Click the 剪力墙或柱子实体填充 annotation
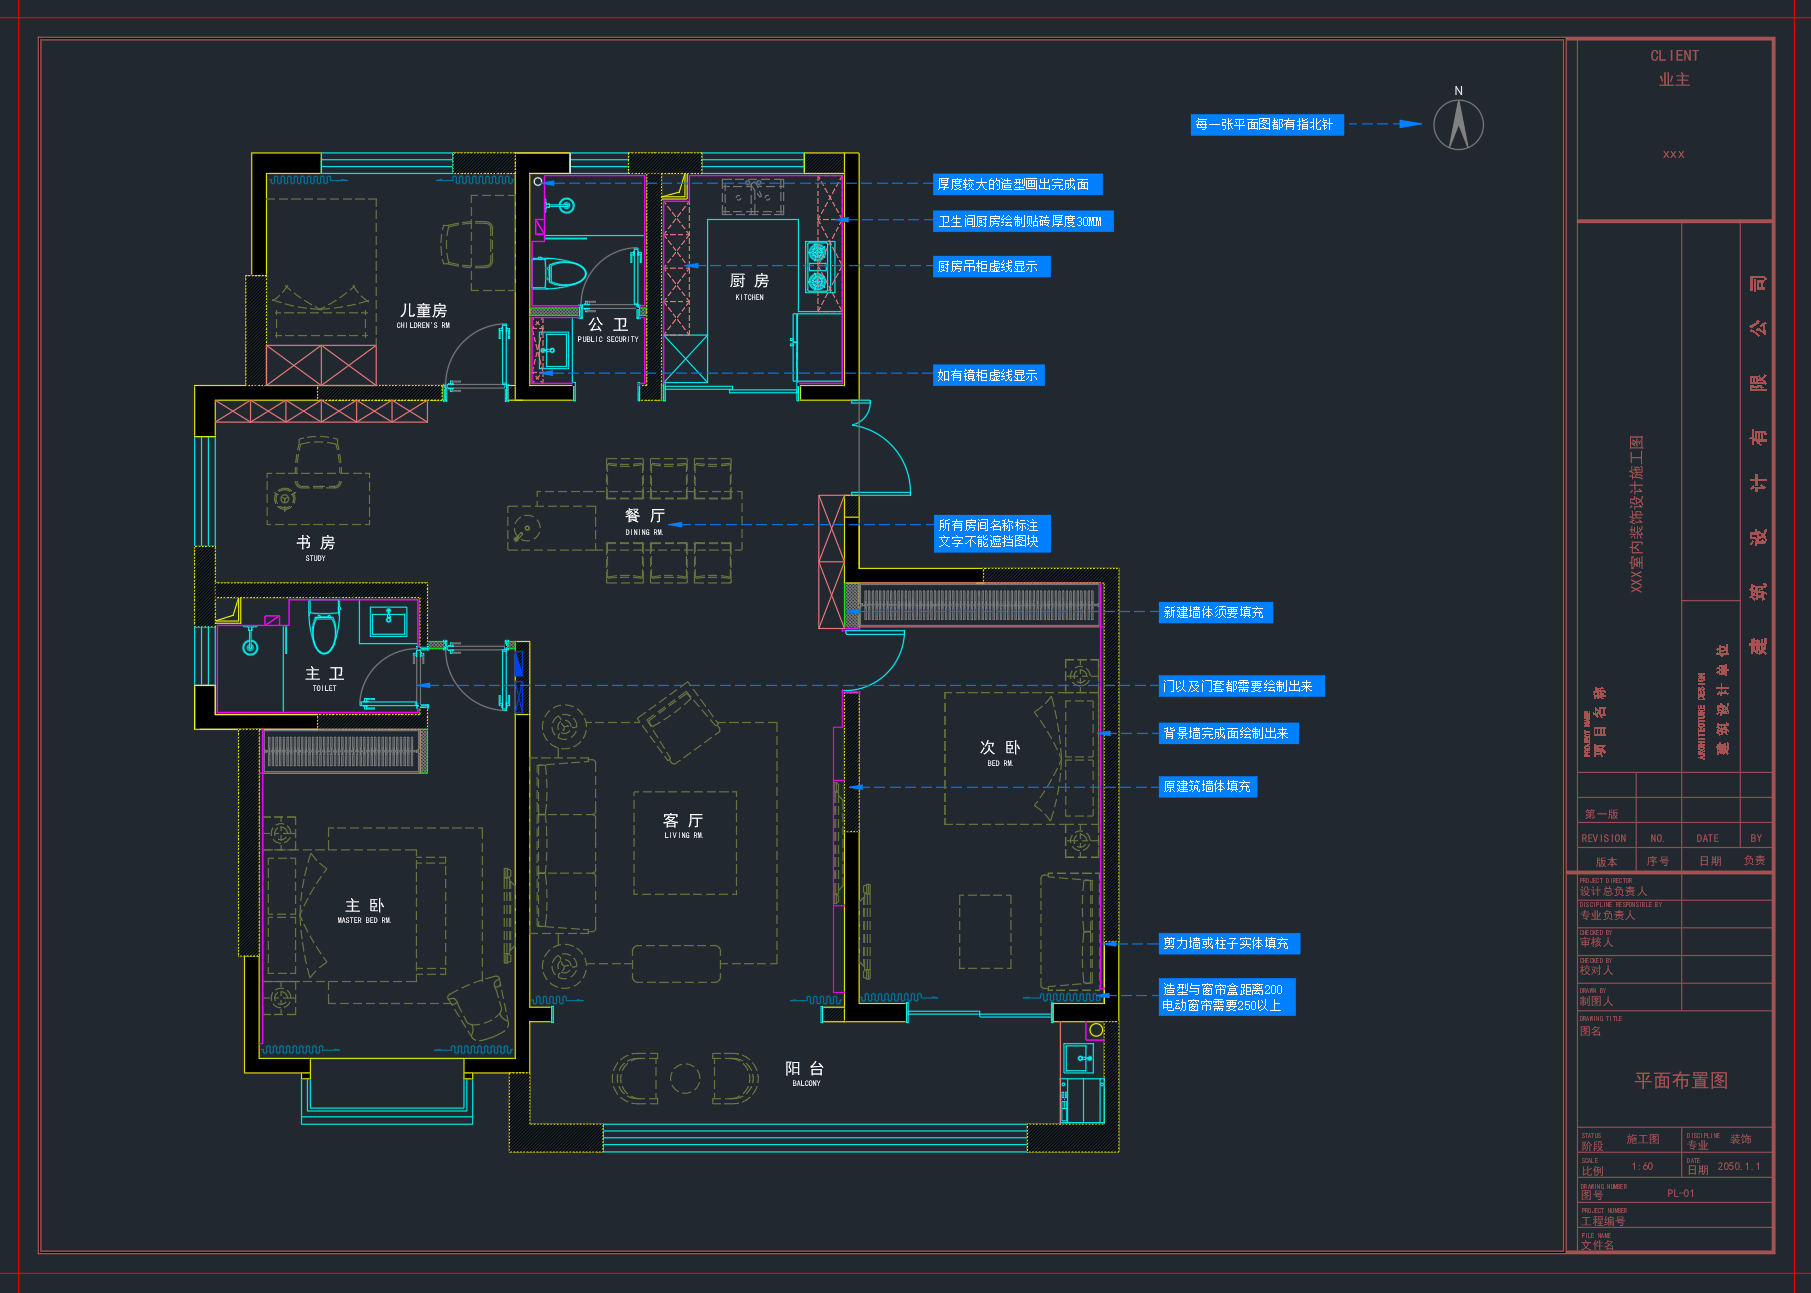The height and width of the screenshot is (1293, 1811). [x=1229, y=943]
